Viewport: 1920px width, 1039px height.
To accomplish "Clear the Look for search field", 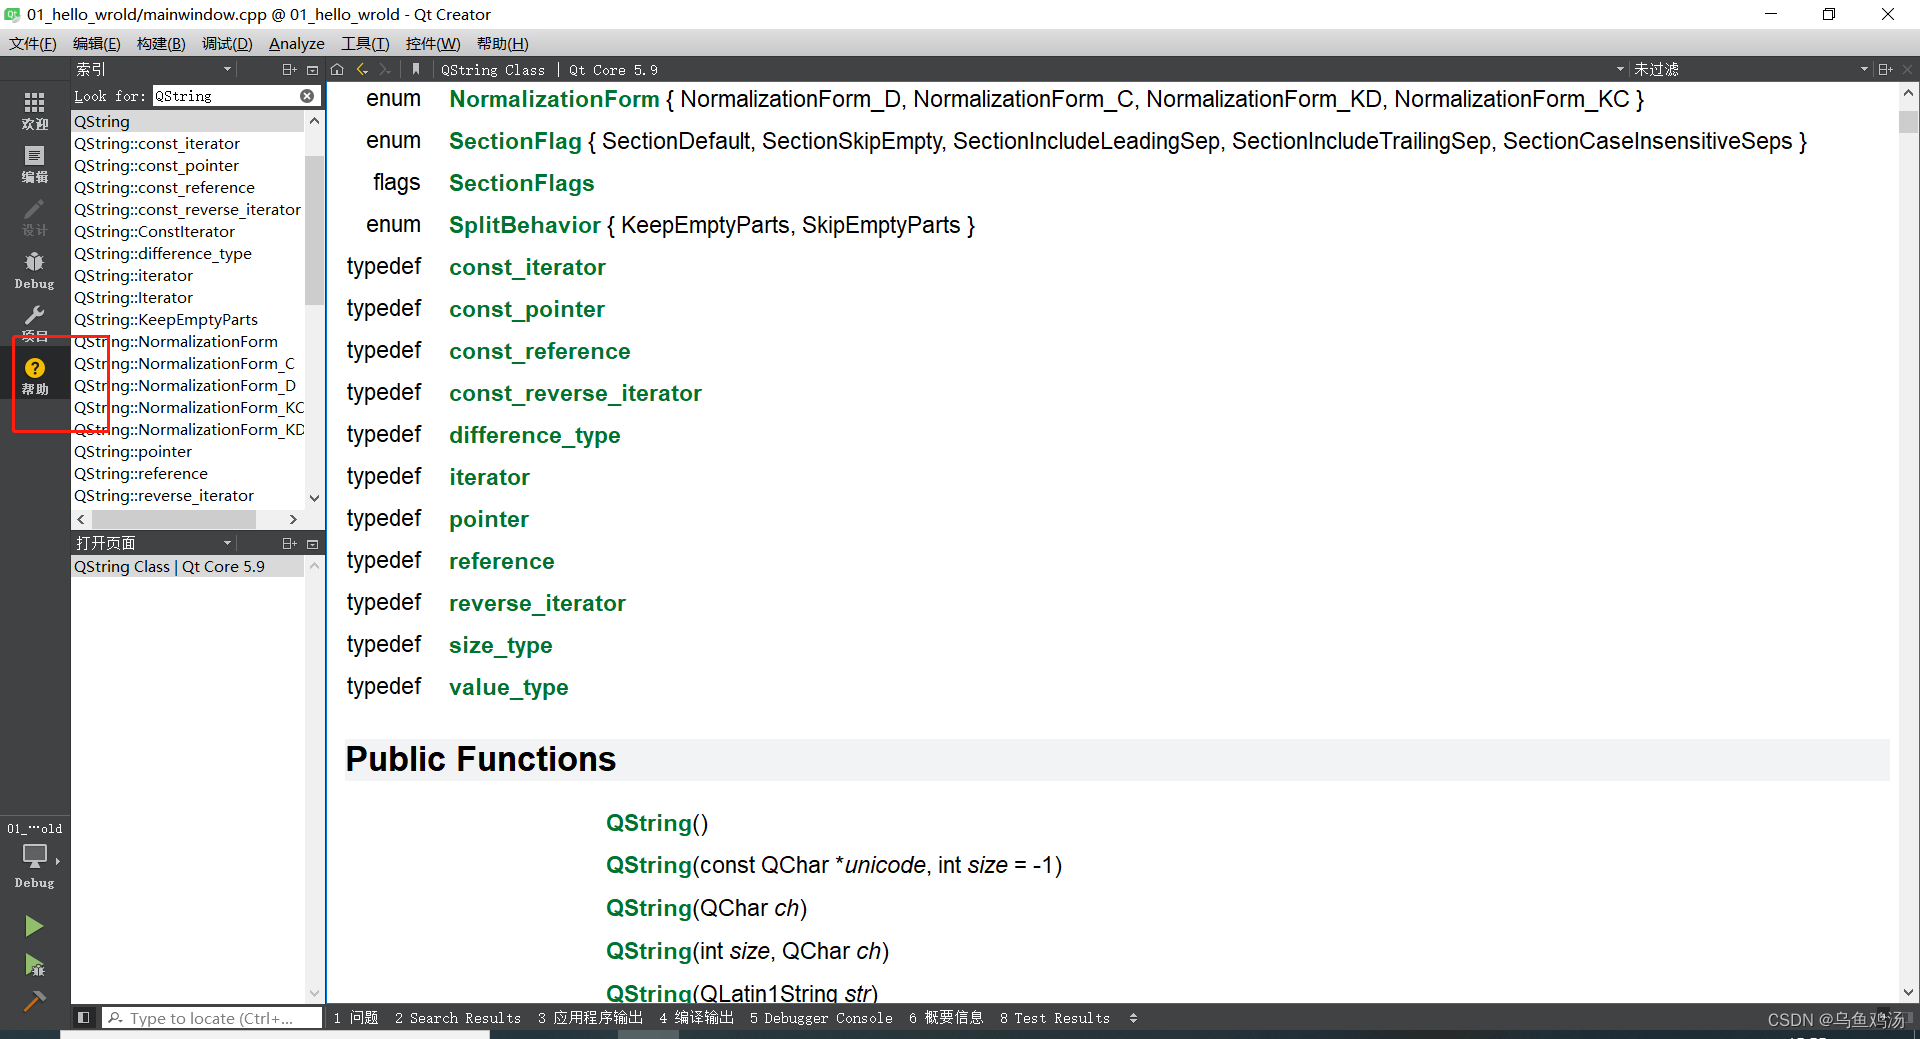I will [307, 96].
